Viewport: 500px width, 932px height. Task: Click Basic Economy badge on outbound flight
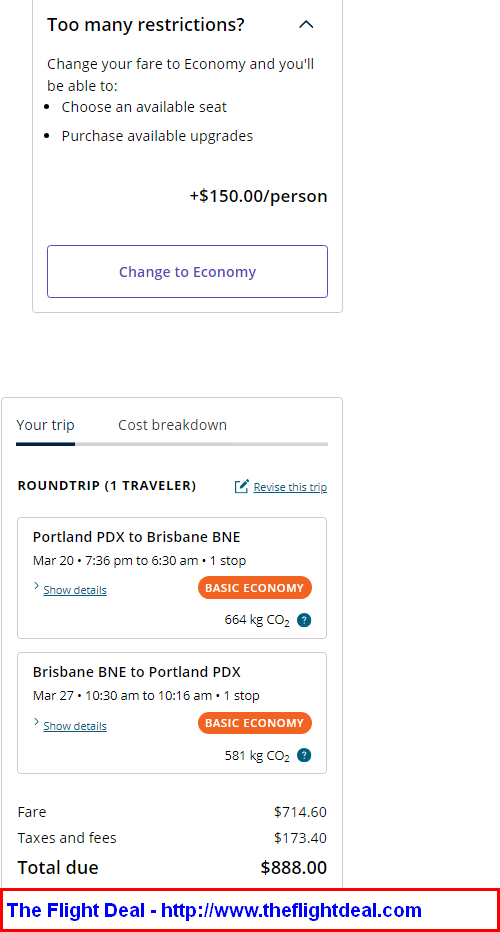pos(254,587)
